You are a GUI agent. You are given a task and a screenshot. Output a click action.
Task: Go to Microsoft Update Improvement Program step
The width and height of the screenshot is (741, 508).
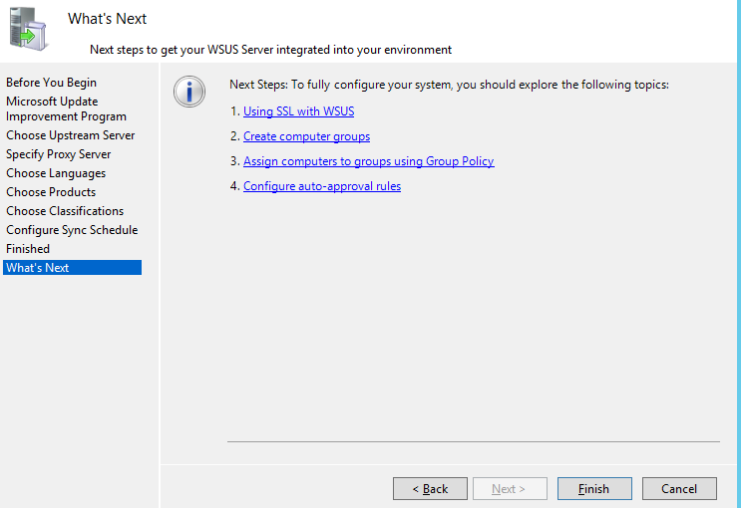pos(66,109)
